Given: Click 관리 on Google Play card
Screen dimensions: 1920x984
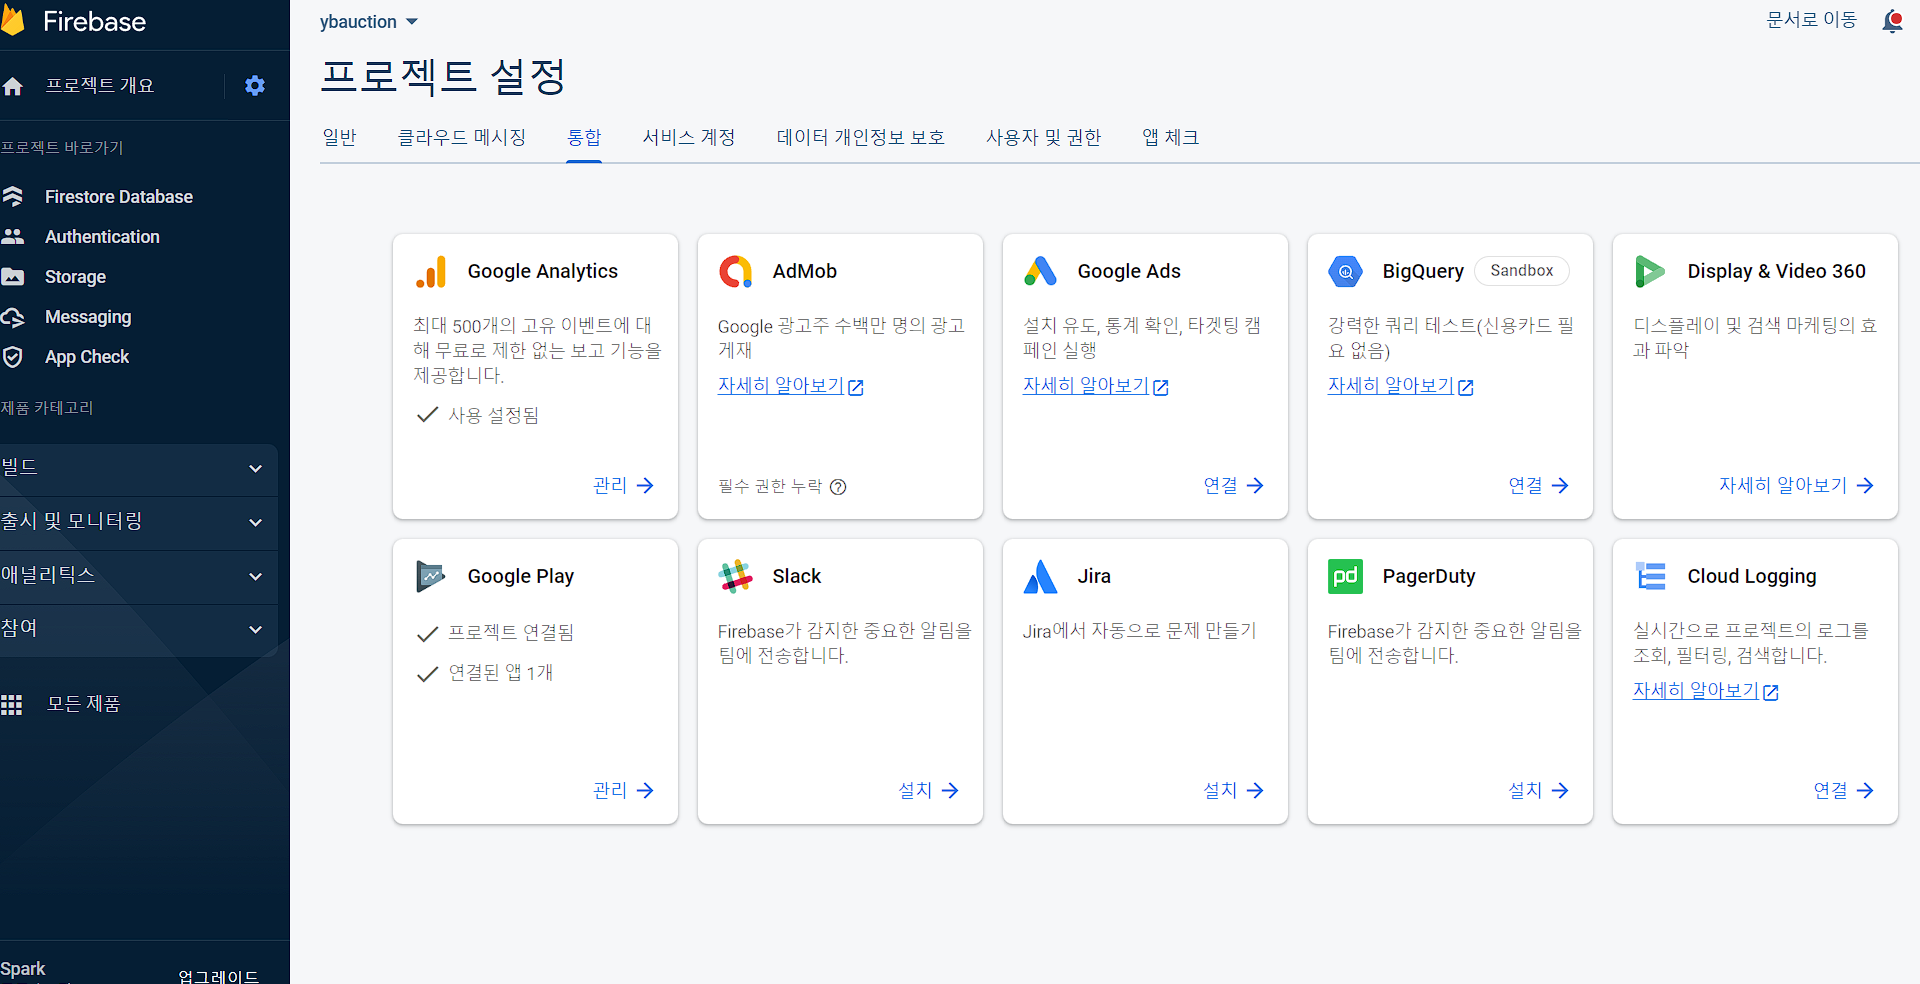Looking at the screenshot, I should 623,790.
